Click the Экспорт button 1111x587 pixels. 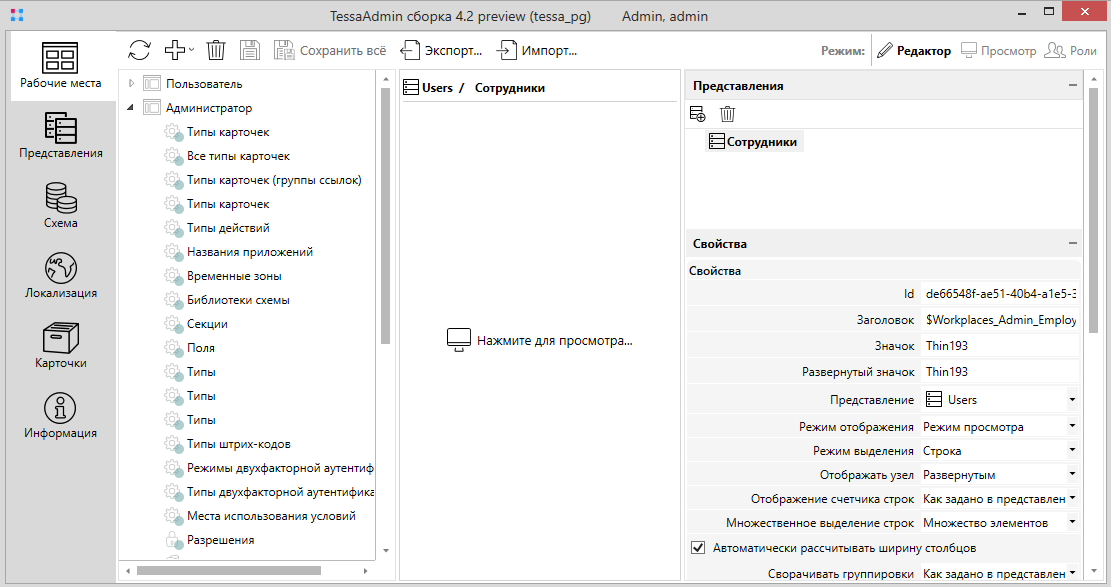[442, 50]
